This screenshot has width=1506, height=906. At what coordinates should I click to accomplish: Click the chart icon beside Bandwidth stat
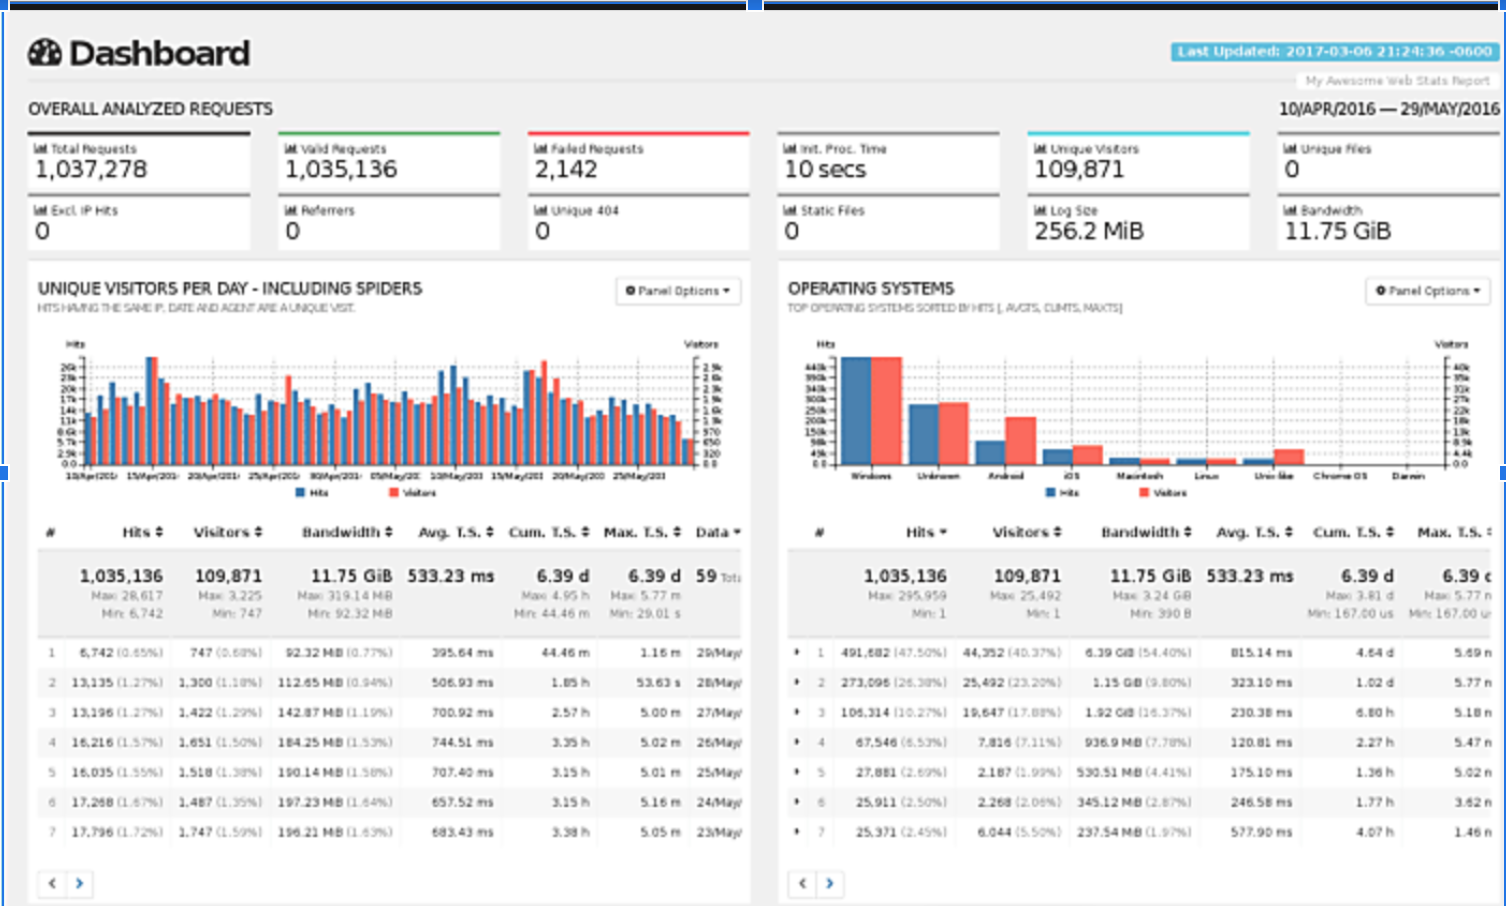1290,211
